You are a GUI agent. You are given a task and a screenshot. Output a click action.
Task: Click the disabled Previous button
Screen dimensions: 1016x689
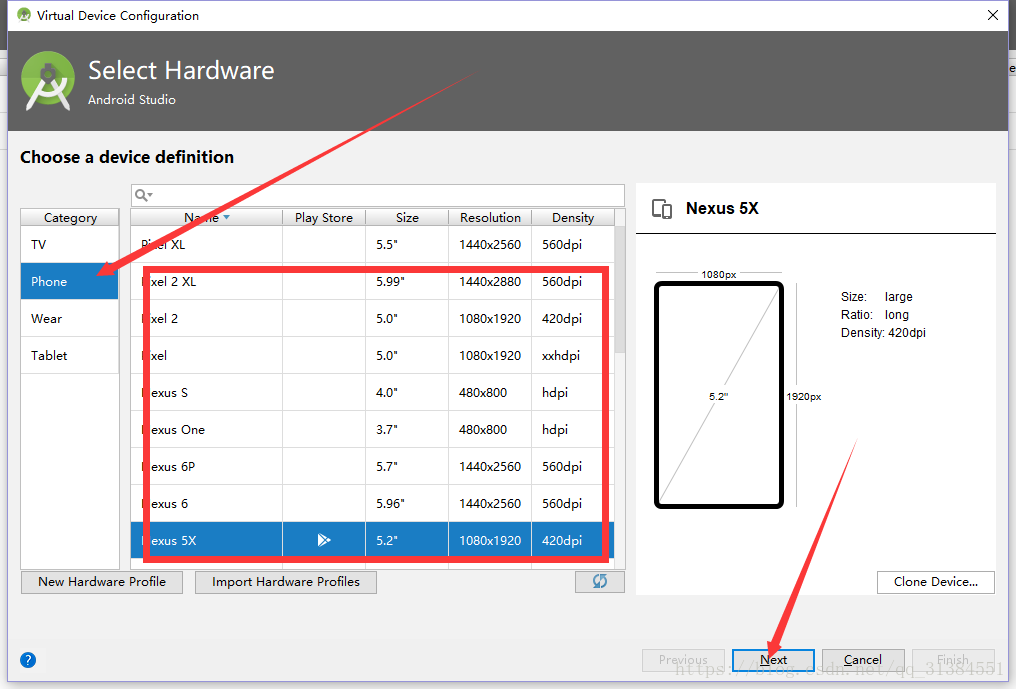(683, 660)
